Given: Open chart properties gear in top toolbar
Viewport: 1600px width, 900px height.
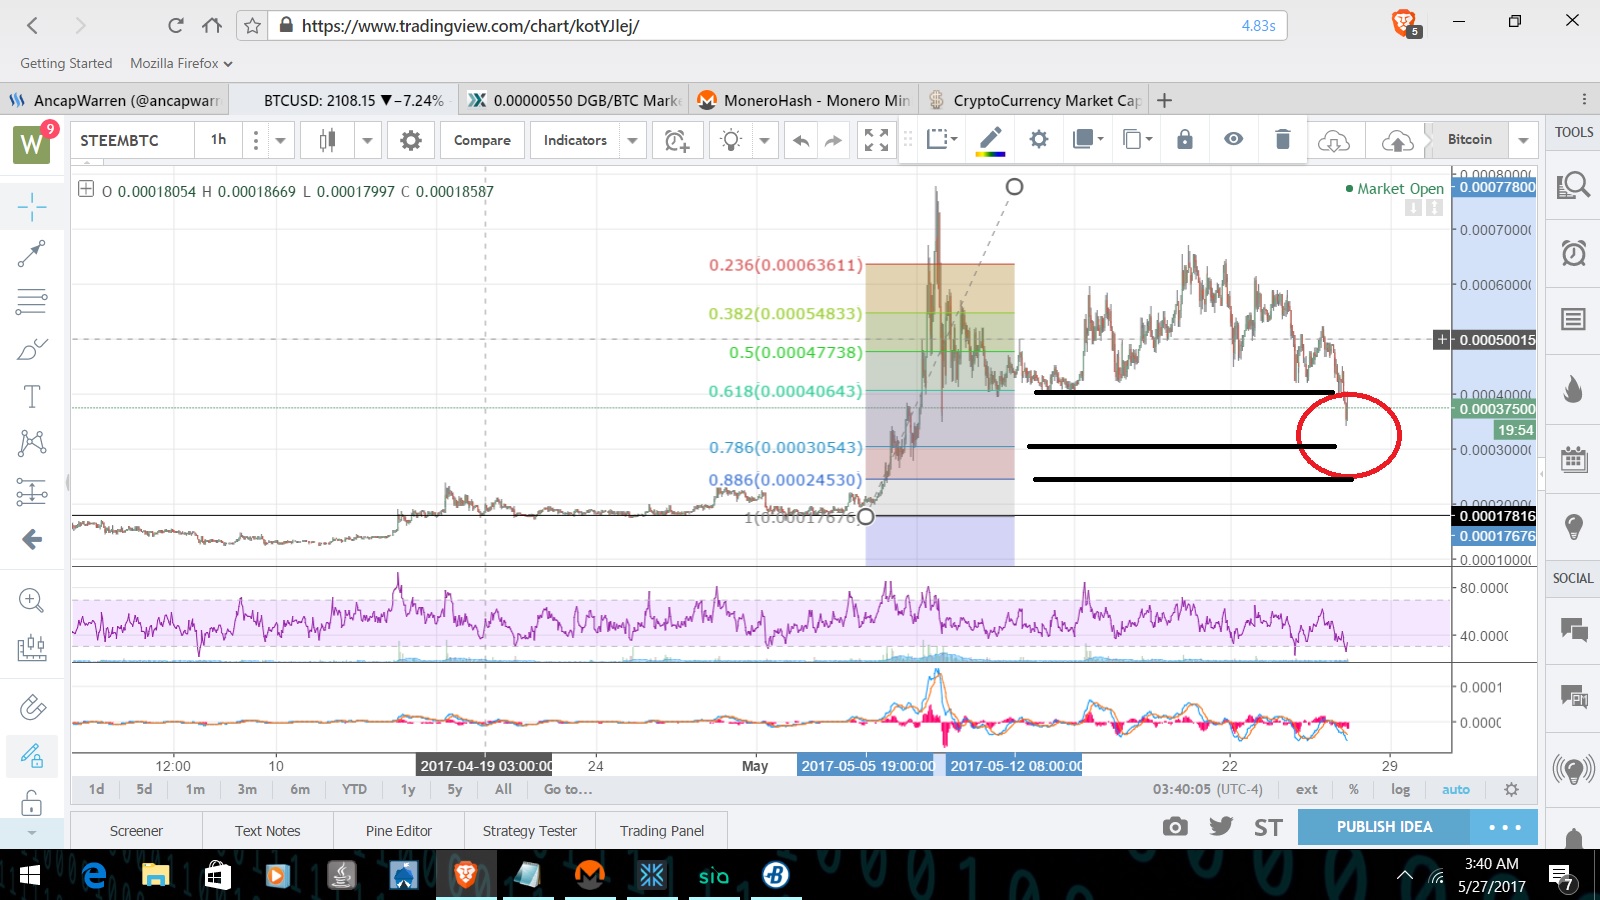Looking at the screenshot, I should click(x=410, y=140).
